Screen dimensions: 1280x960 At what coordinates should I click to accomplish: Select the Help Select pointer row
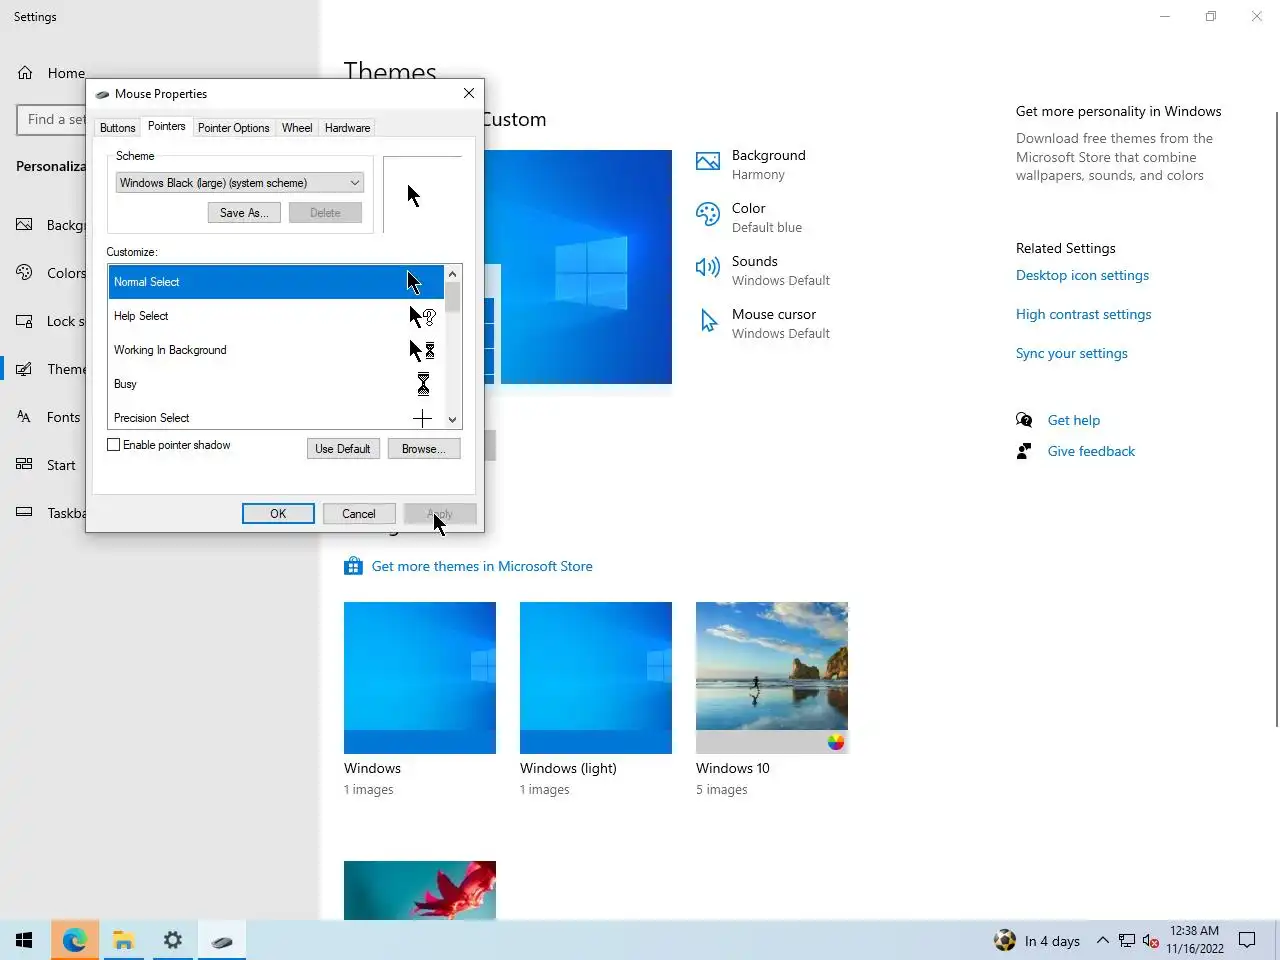coord(276,316)
